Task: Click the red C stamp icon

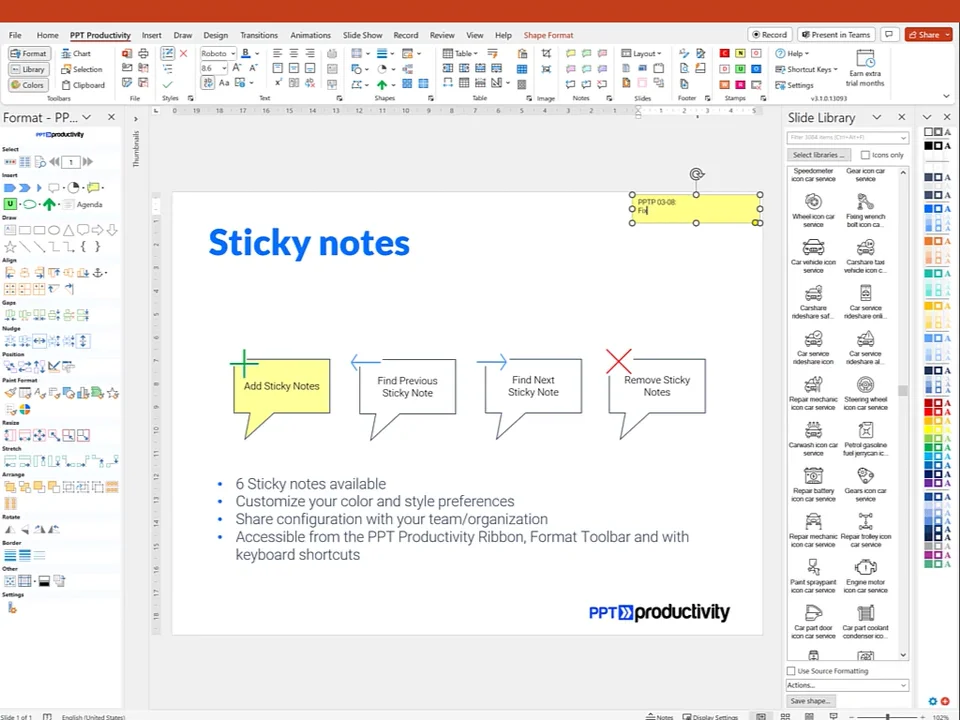Action: point(724,53)
